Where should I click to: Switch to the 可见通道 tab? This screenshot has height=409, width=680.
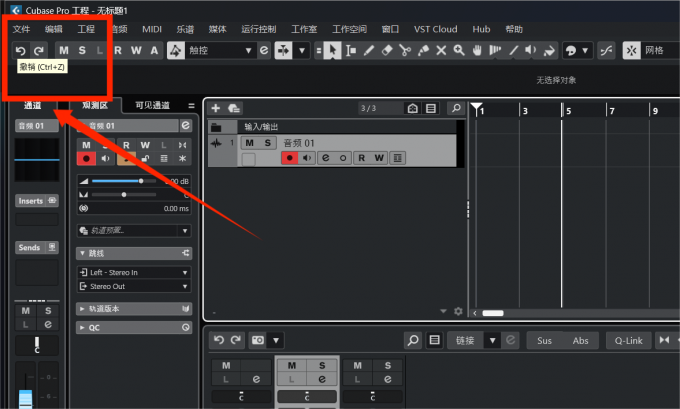(153, 105)
